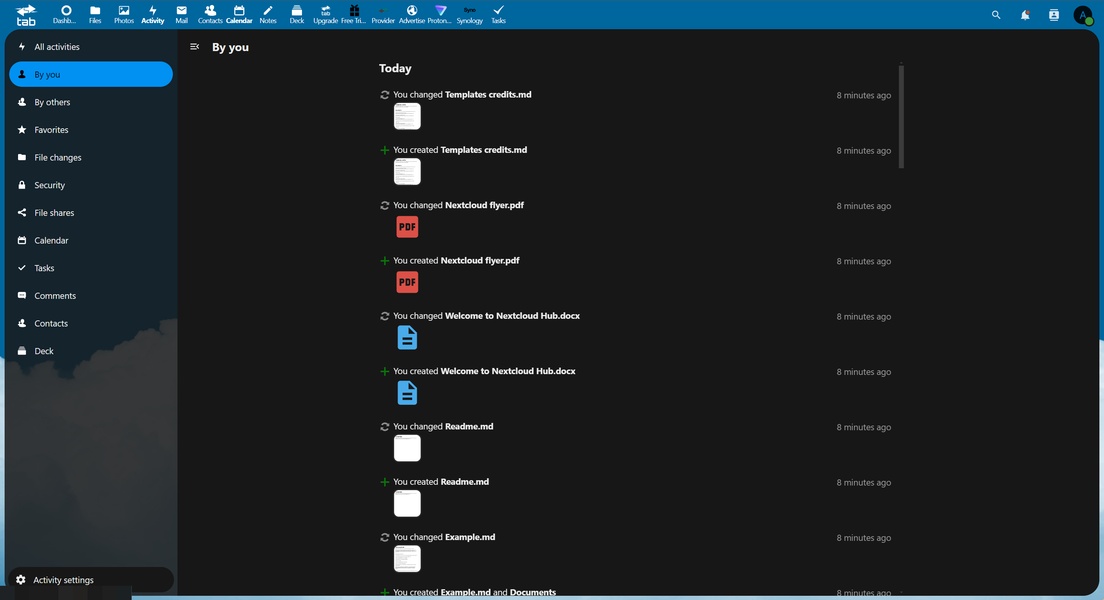
Task: Open Nextcloud flyer.pdf changed link
Action: point(484,205)
